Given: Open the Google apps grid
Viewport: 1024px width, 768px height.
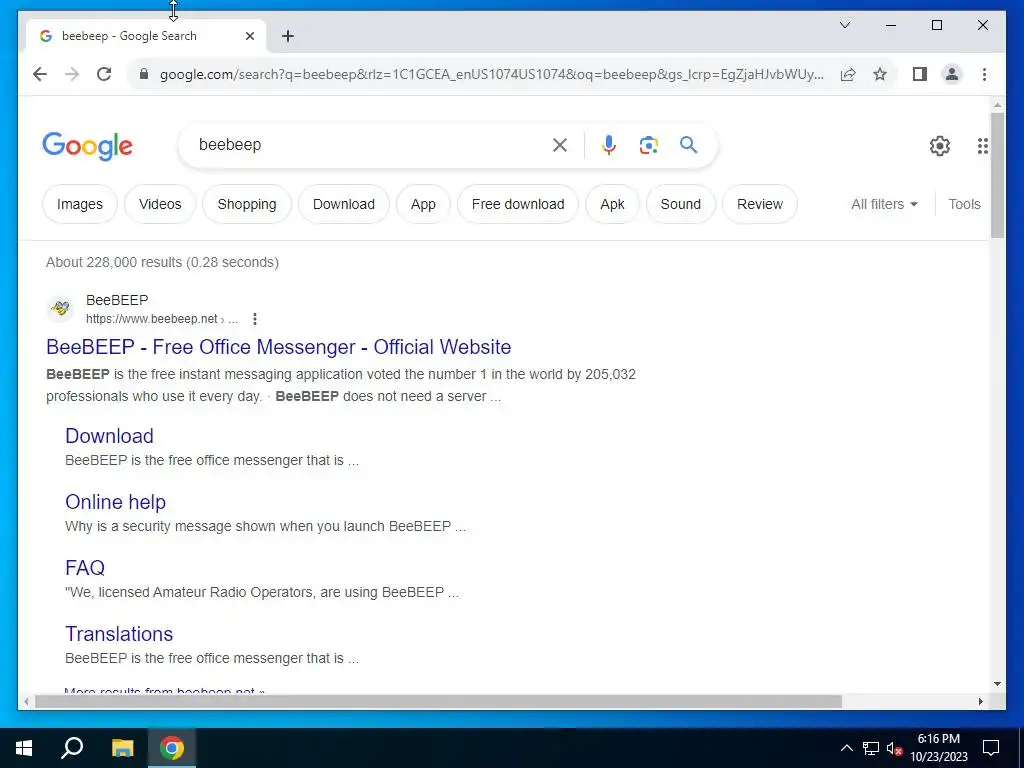Looking at the screenshot, I should point(982,146).
